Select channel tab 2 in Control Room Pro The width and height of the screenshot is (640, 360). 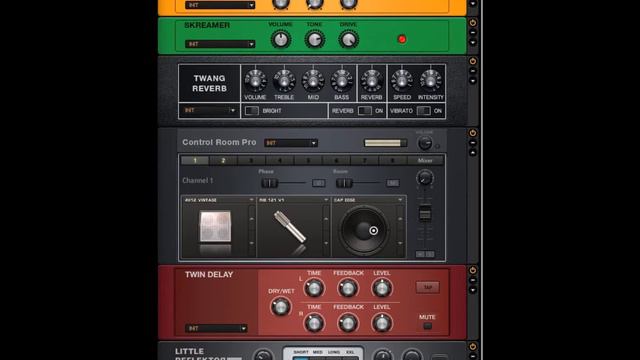tap(223, 160)
